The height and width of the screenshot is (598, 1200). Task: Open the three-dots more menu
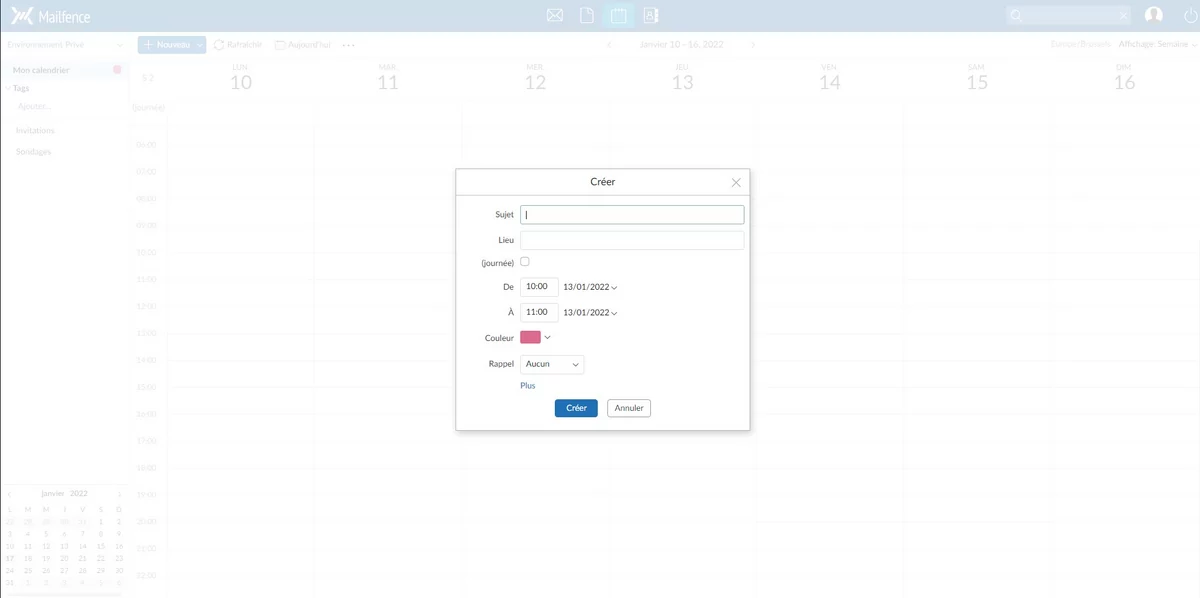(x=348, y=45)
